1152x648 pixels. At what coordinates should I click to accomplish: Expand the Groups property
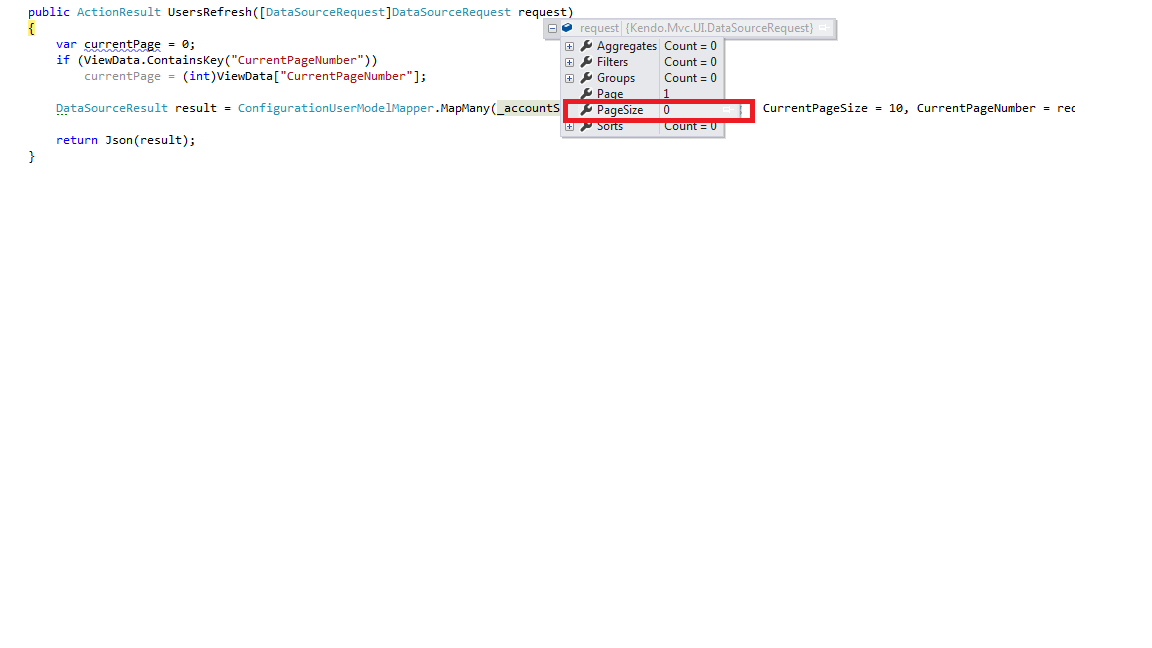coord(569,79)
